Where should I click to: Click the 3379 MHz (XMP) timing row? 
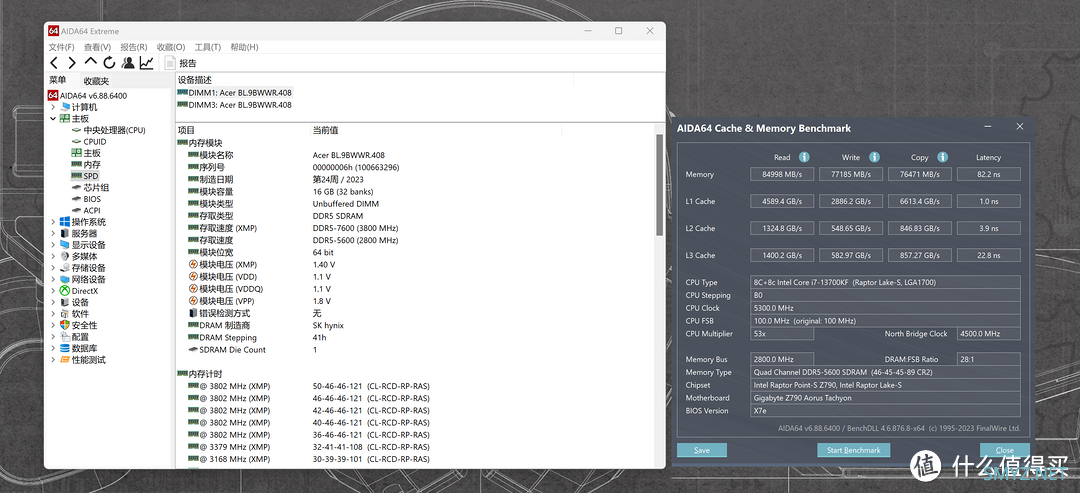(415, 447)
